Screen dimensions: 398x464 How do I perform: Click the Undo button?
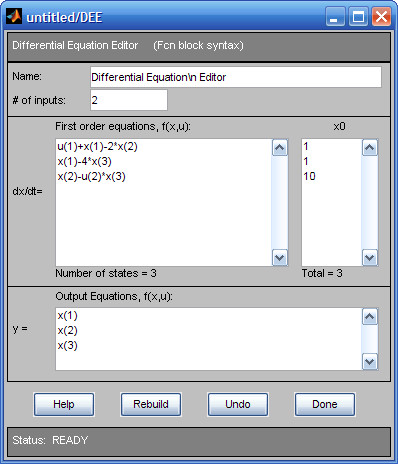tap(238, 404)
